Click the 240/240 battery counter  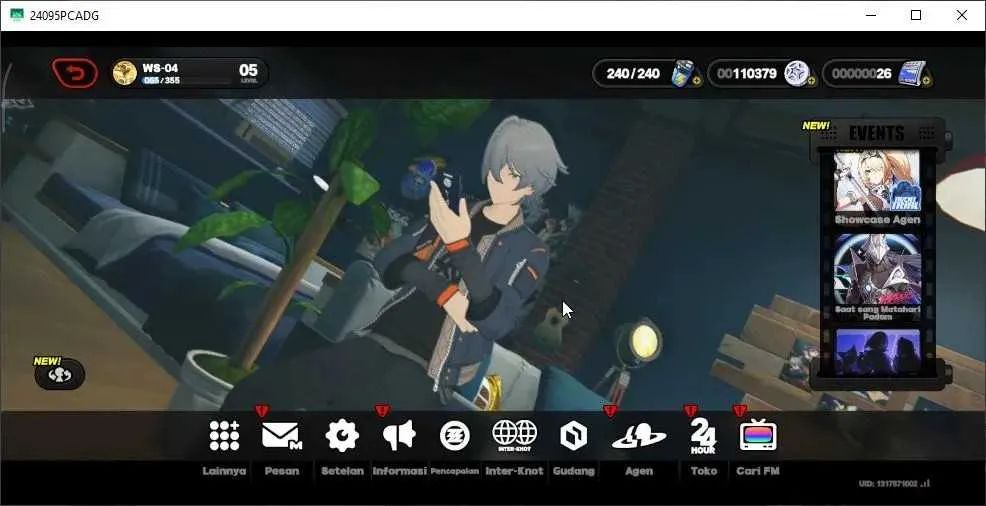point(633,74)
